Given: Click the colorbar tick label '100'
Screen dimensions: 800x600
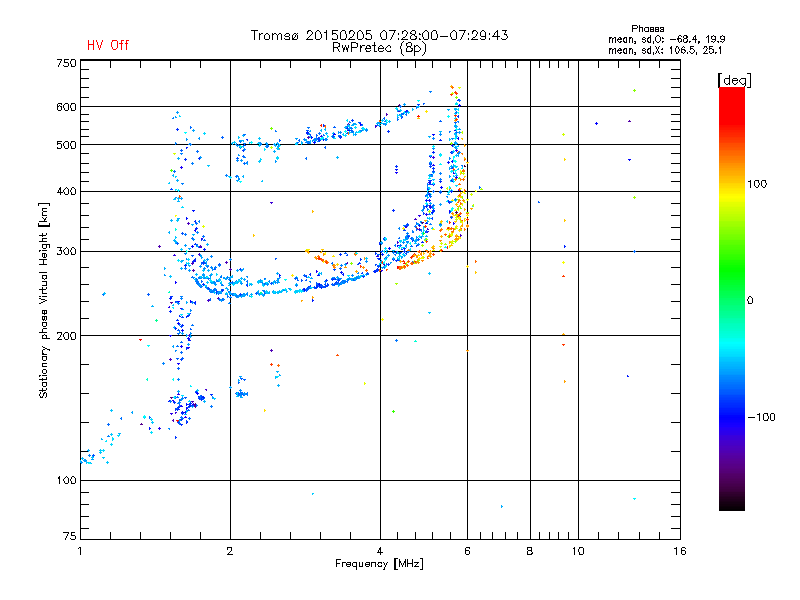Looking at the screenshot, I should pyautogui.click(x=757, y=184).
